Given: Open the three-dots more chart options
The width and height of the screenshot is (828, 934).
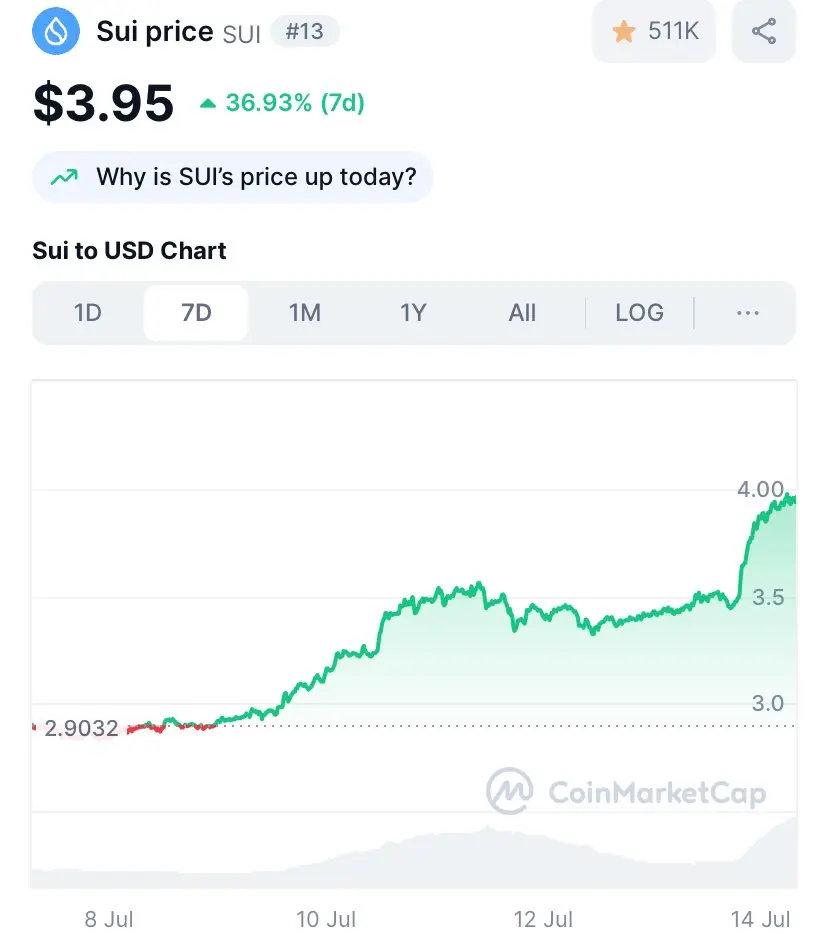Looking at the screenshot, I should [x=748, y=313].
